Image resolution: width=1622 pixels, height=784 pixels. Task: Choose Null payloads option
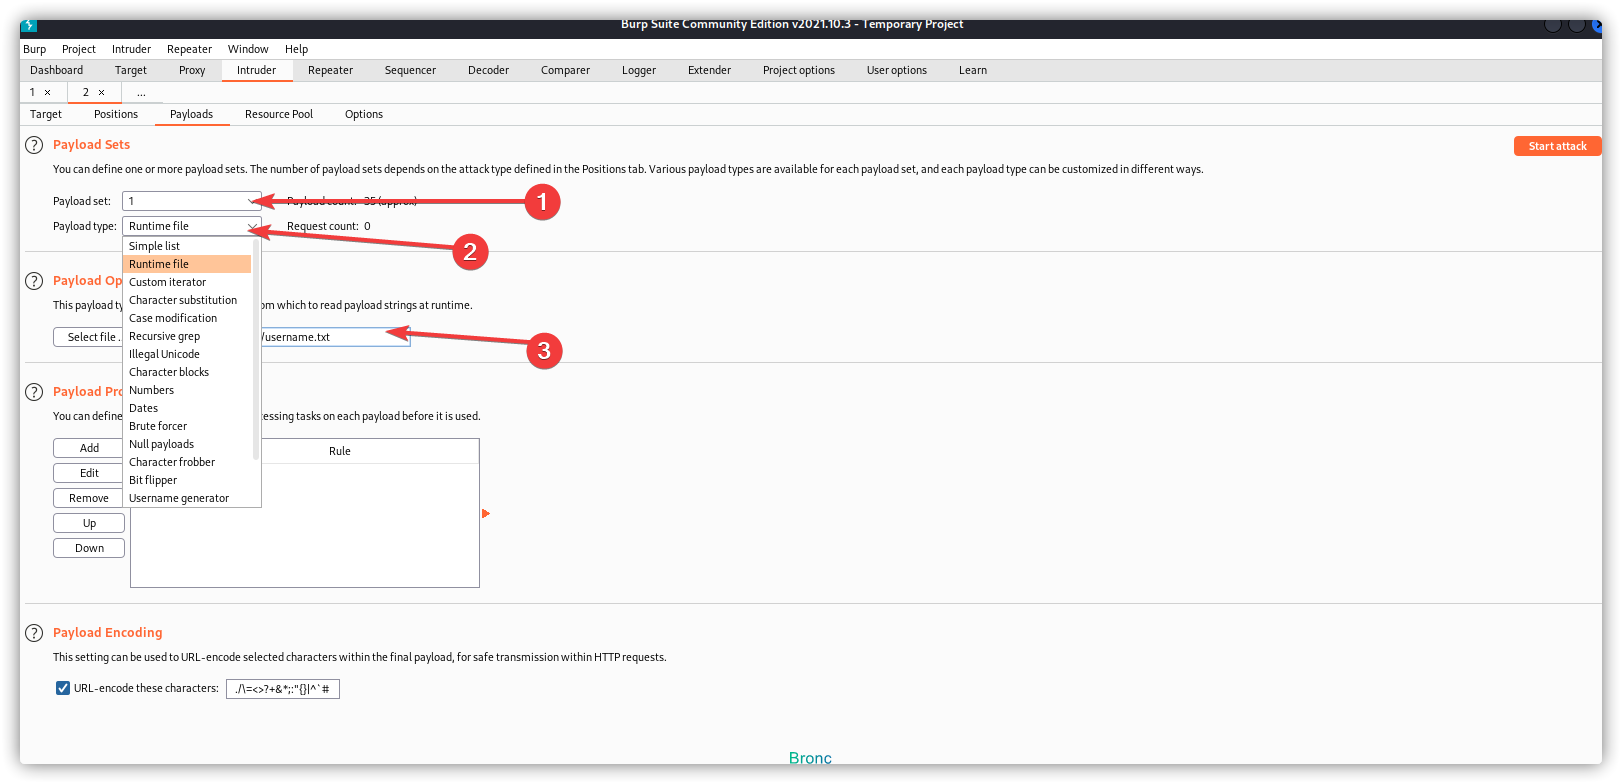click(187, 444)
